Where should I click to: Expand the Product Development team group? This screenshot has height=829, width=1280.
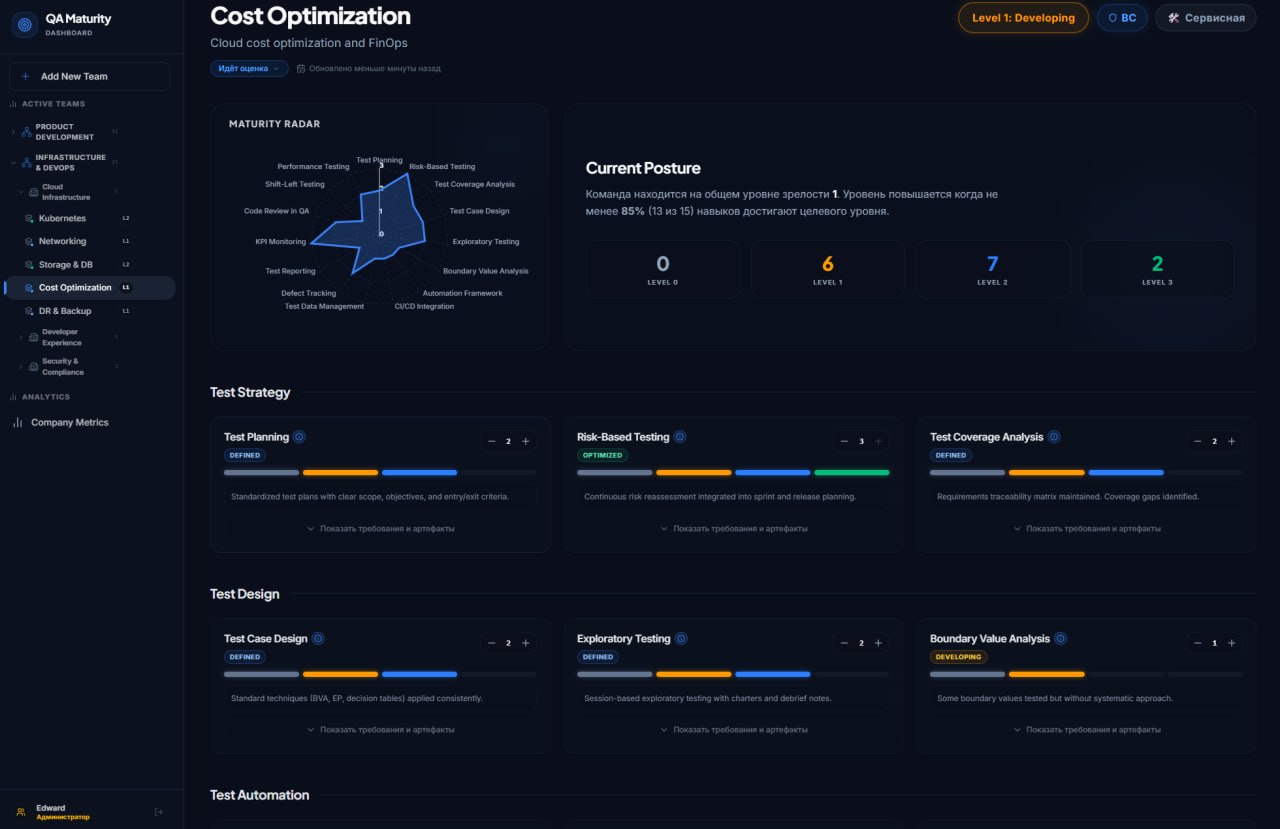pos(13,132)
